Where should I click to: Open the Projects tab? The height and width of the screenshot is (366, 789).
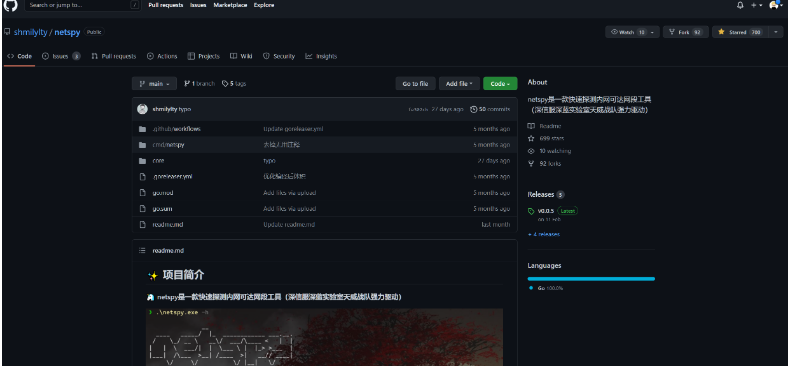(x=204, y=56)
